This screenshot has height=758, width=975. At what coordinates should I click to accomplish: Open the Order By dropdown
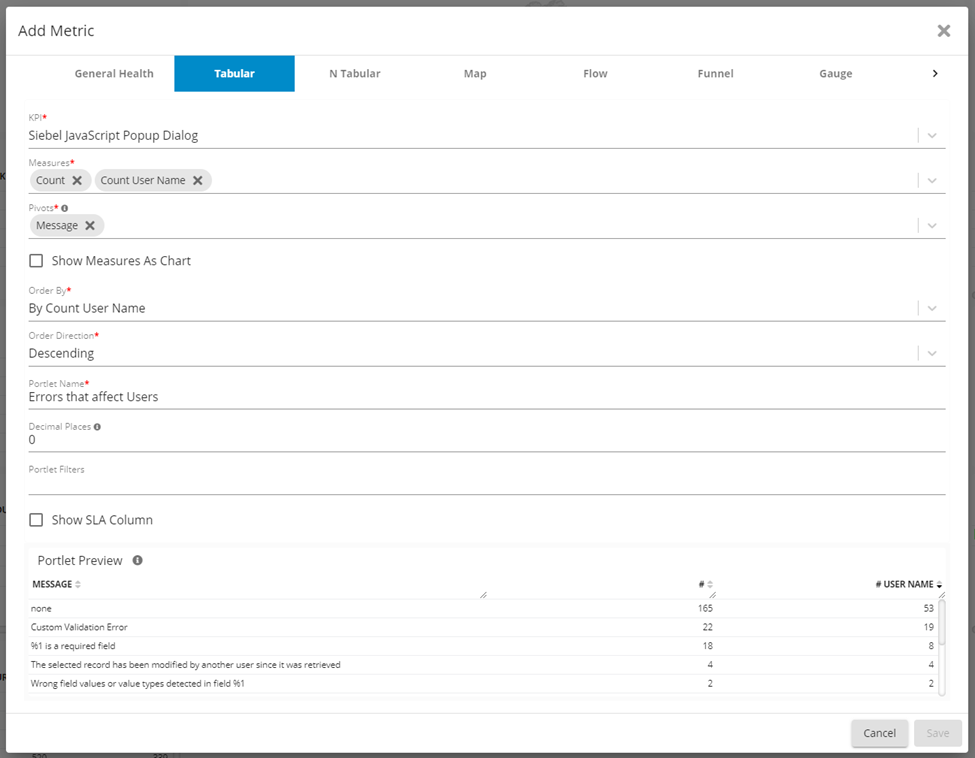click(x=932, y=308)
